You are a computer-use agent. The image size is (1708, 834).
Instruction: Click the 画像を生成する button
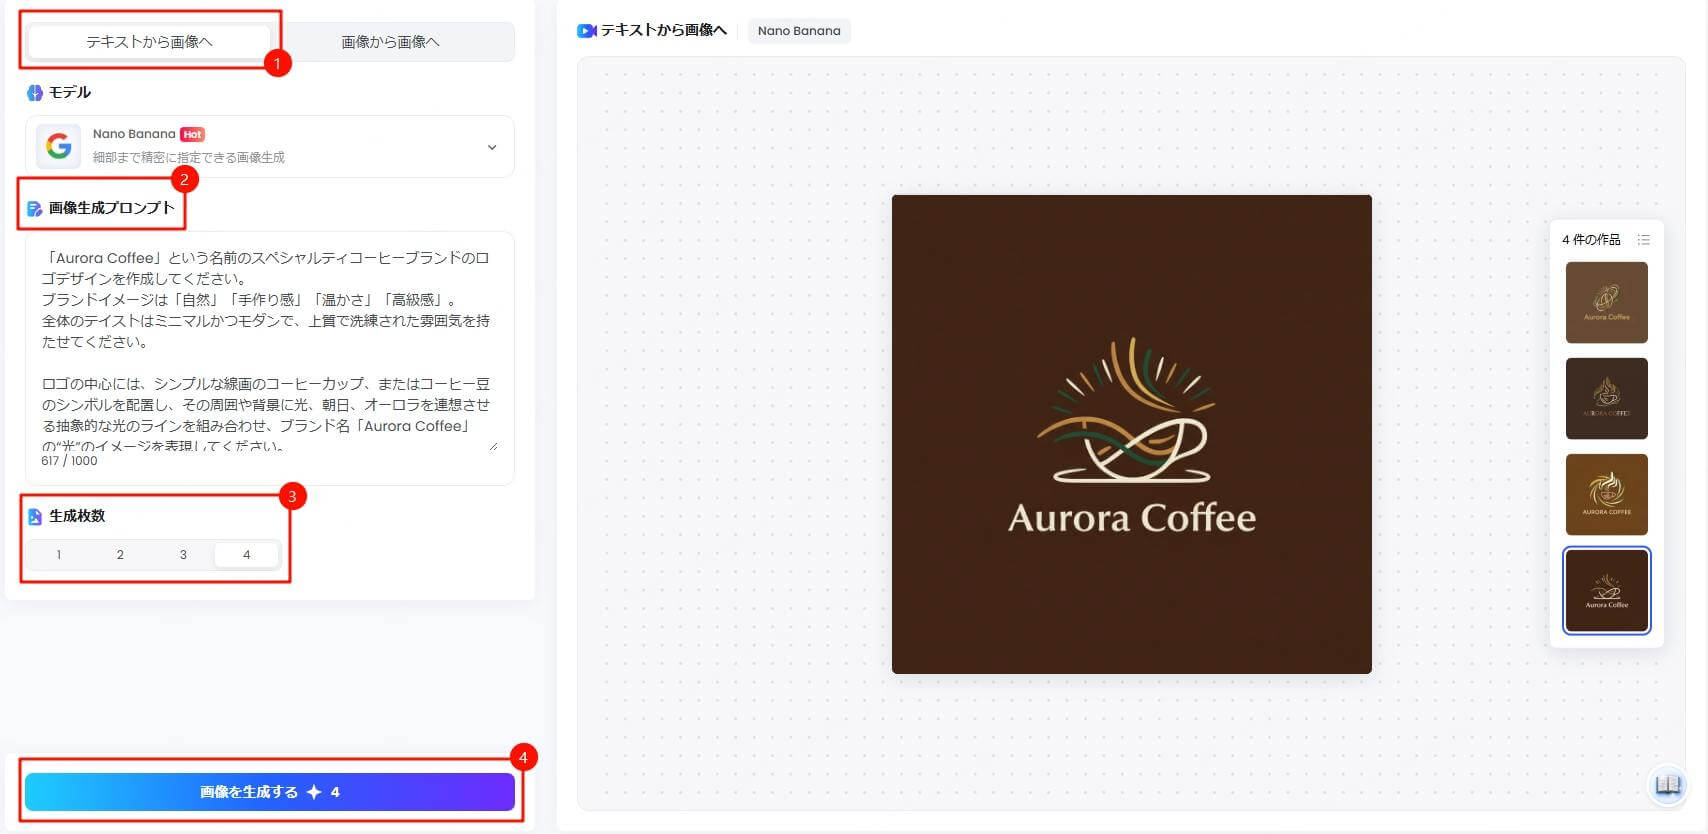(x=270, y=792)
